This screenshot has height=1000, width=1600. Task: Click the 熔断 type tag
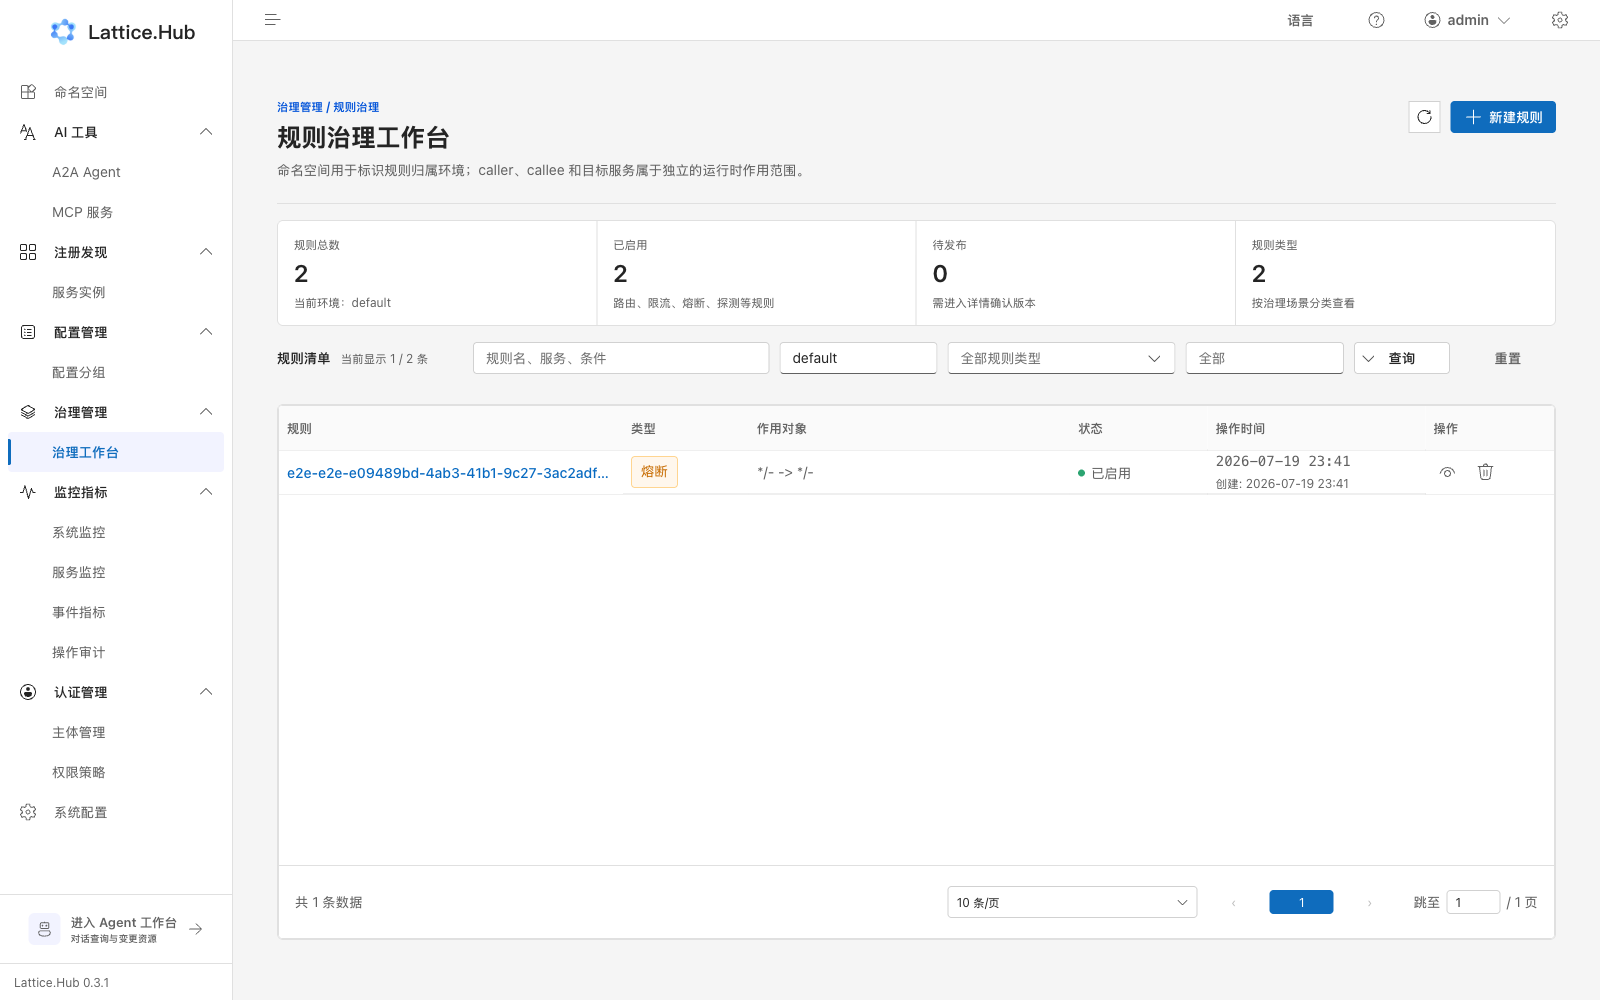pyautogui.click(x=654, y=472)
